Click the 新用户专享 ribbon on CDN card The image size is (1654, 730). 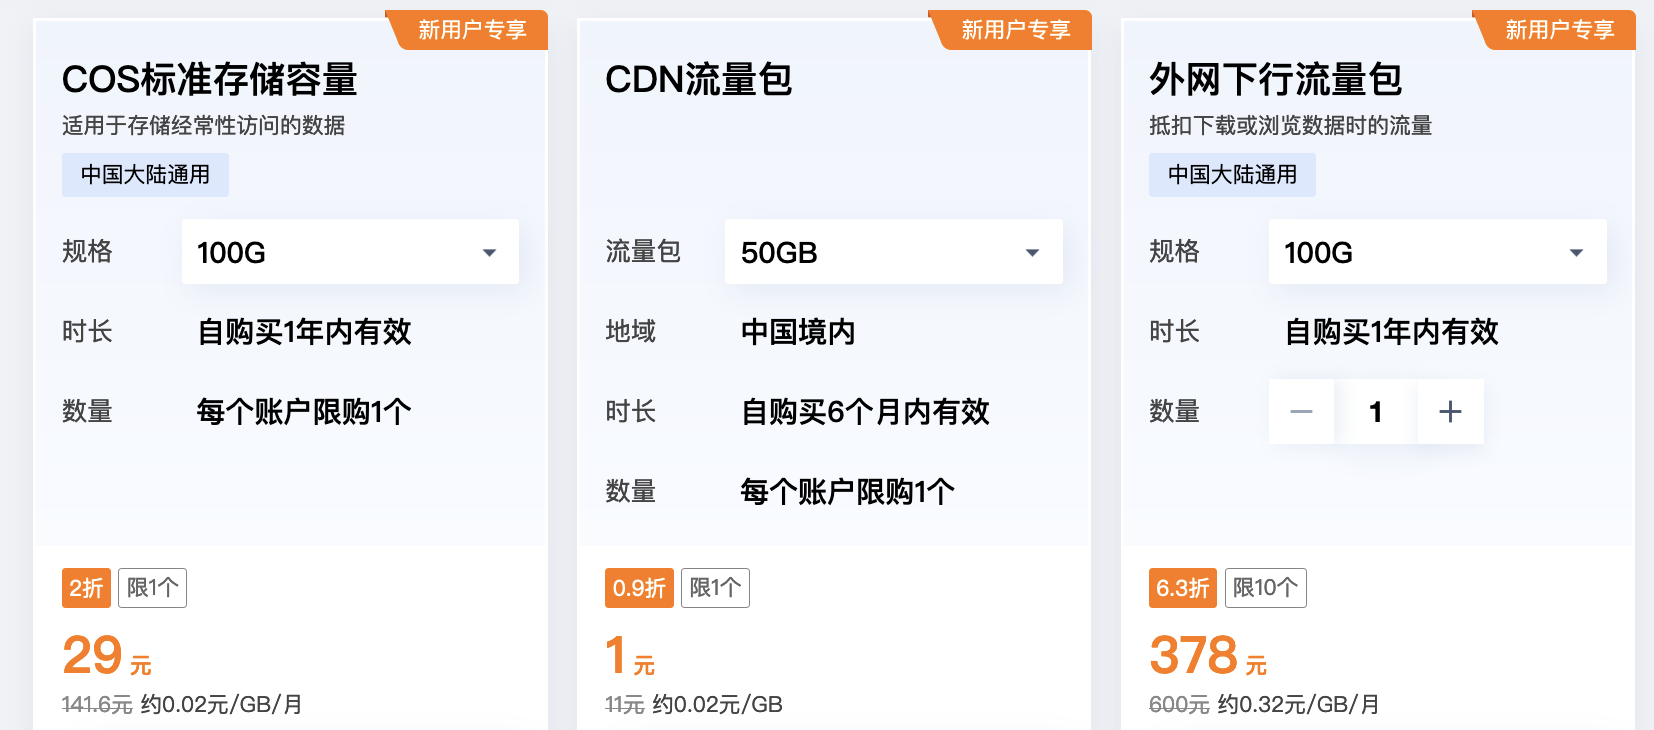click(1012, 30)
